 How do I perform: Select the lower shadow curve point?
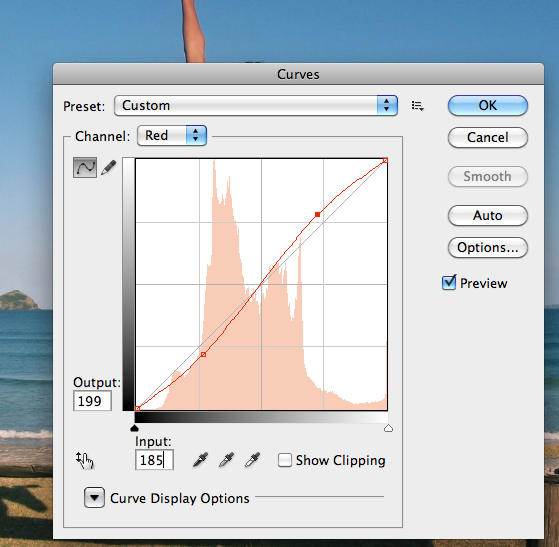tap(203, 354)
